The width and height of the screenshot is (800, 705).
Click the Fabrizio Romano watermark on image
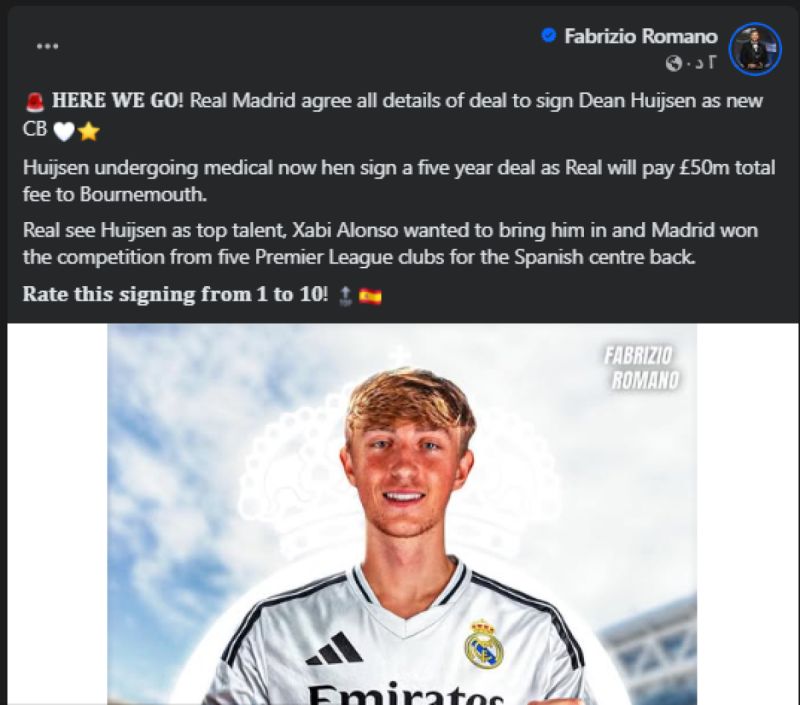[x=641, y=368]
